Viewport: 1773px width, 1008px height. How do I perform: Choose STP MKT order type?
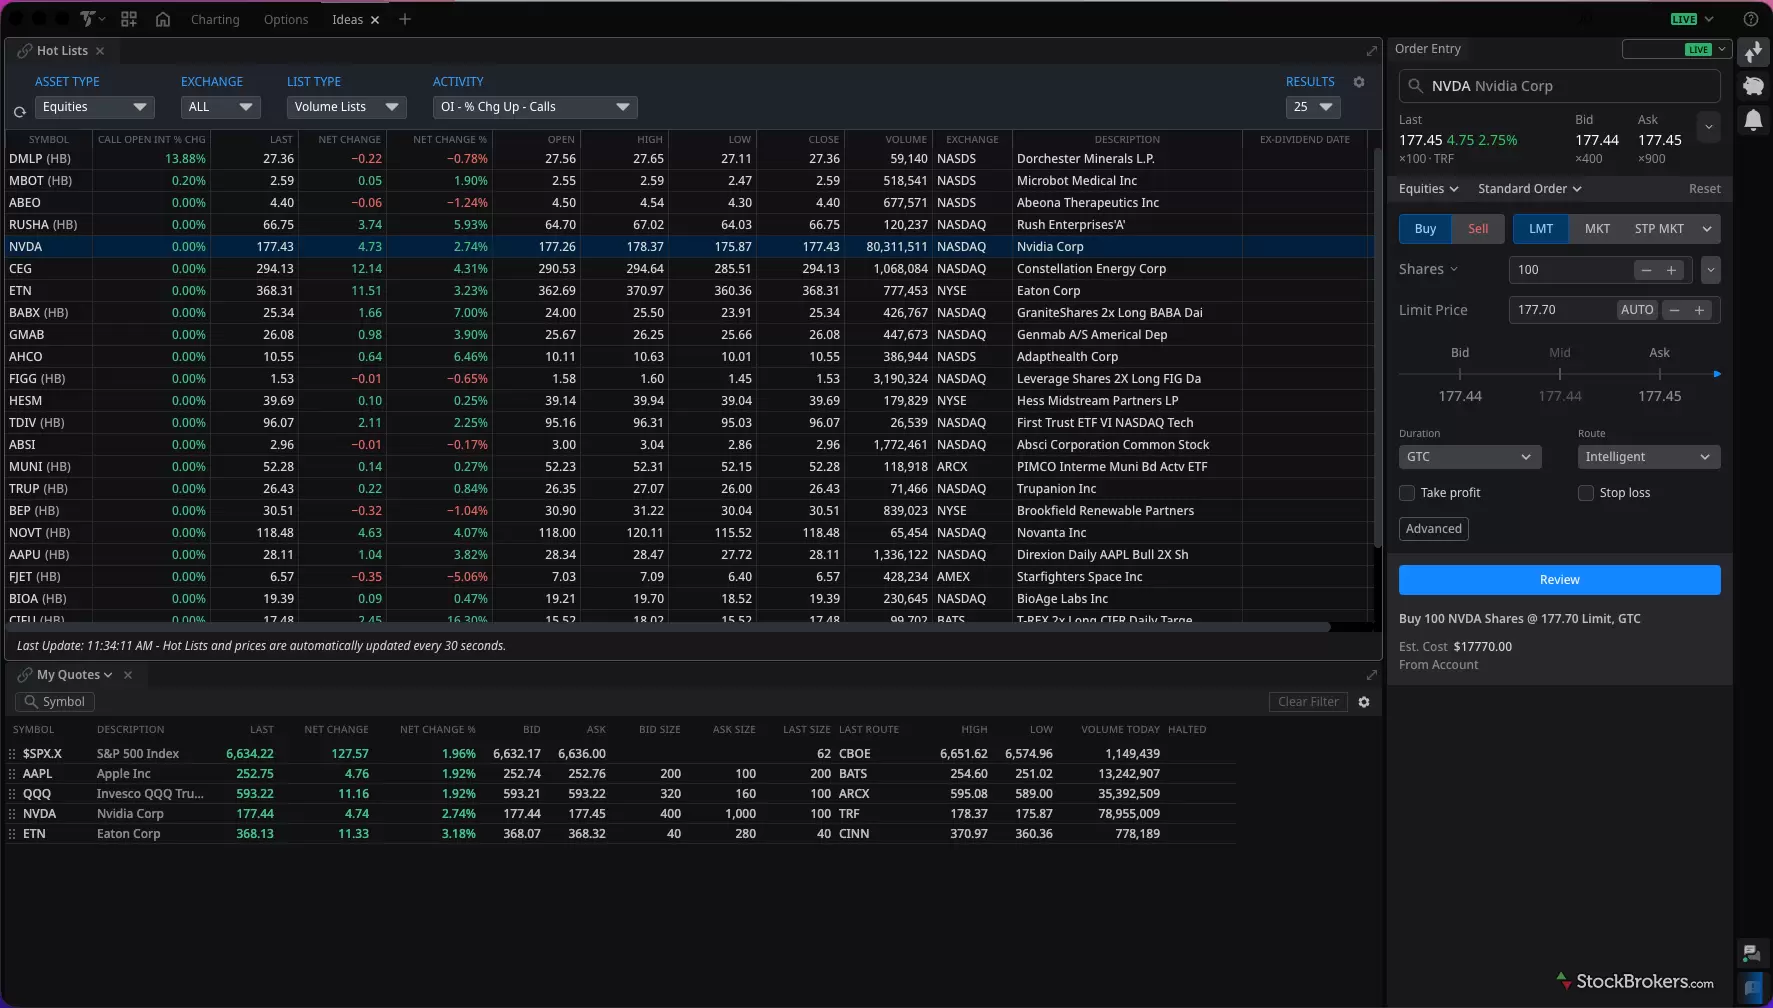tap(1659, 229)
